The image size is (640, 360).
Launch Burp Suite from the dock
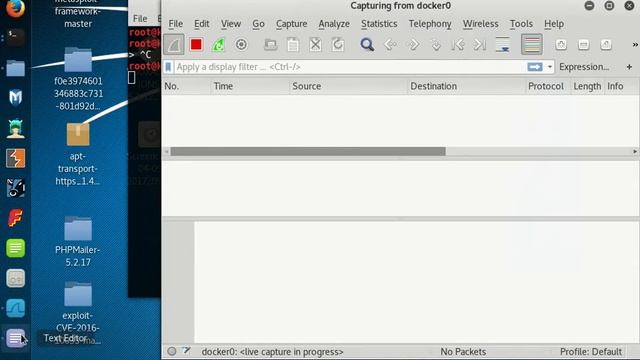click(16, 158)
